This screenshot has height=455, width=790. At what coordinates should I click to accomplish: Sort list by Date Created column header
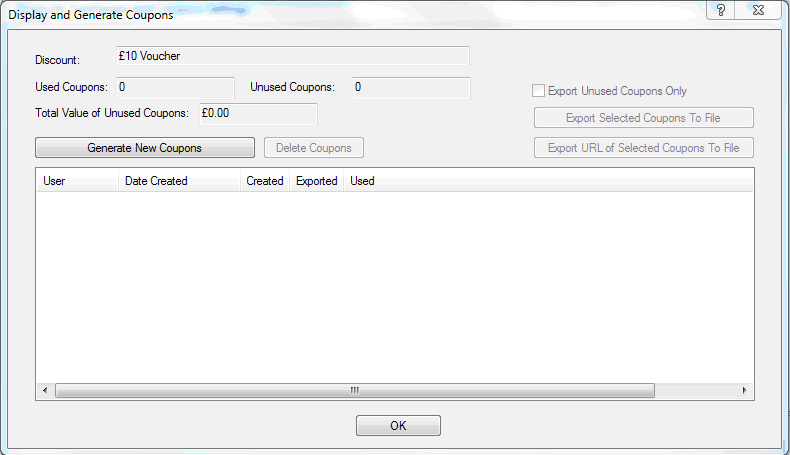pos(179,181)
